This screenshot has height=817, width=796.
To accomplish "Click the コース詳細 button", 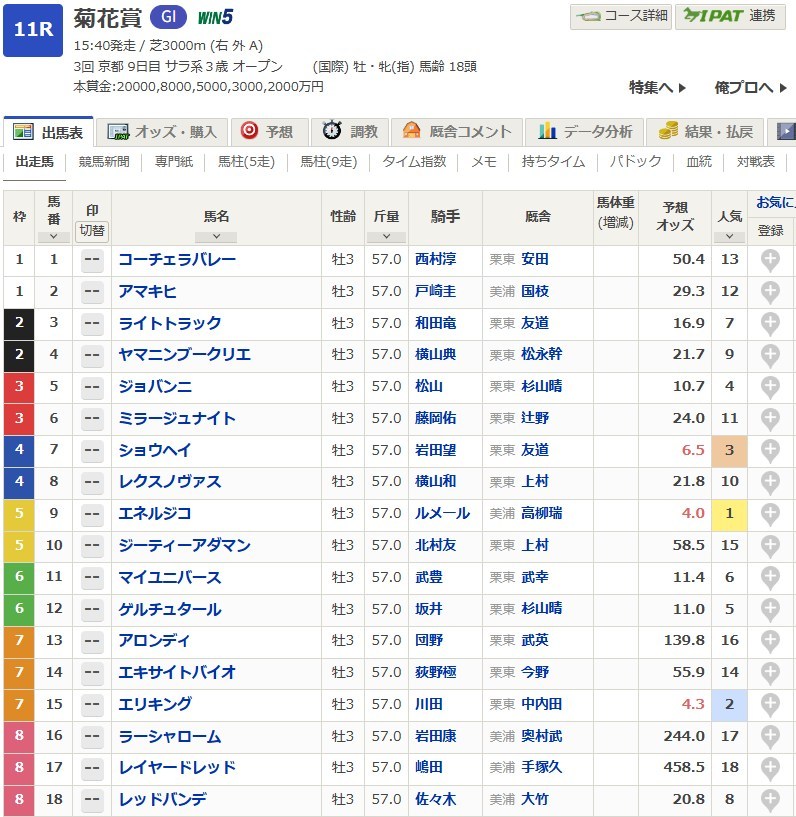I will point(621,16).
